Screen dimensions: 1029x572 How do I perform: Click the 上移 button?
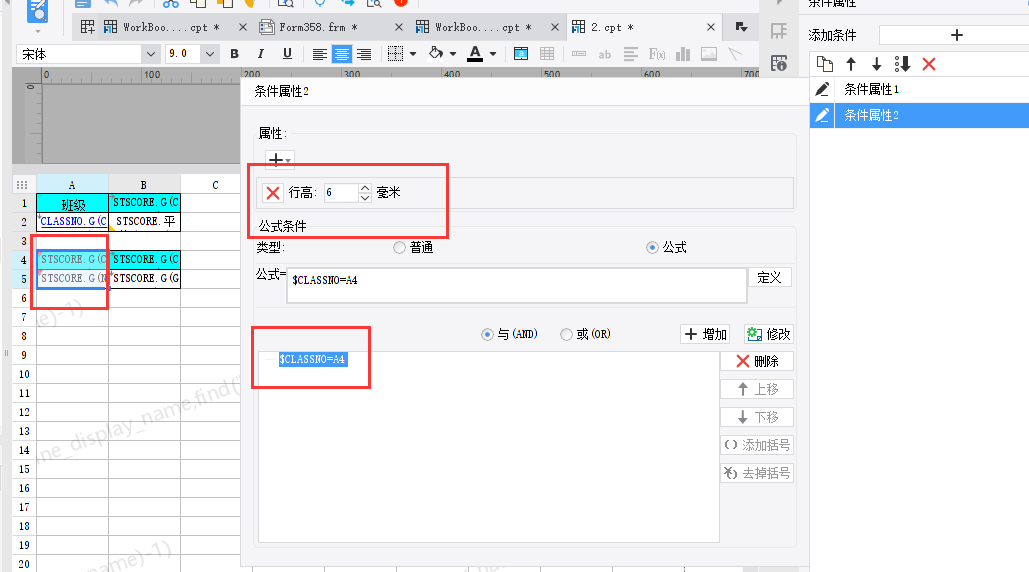pos(757,389)
